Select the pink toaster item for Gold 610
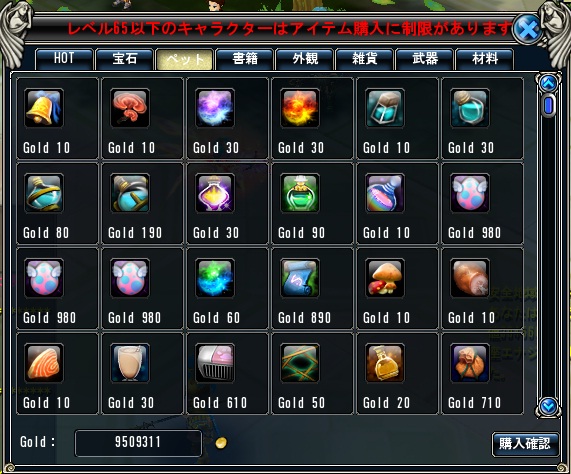 [214, 363]
